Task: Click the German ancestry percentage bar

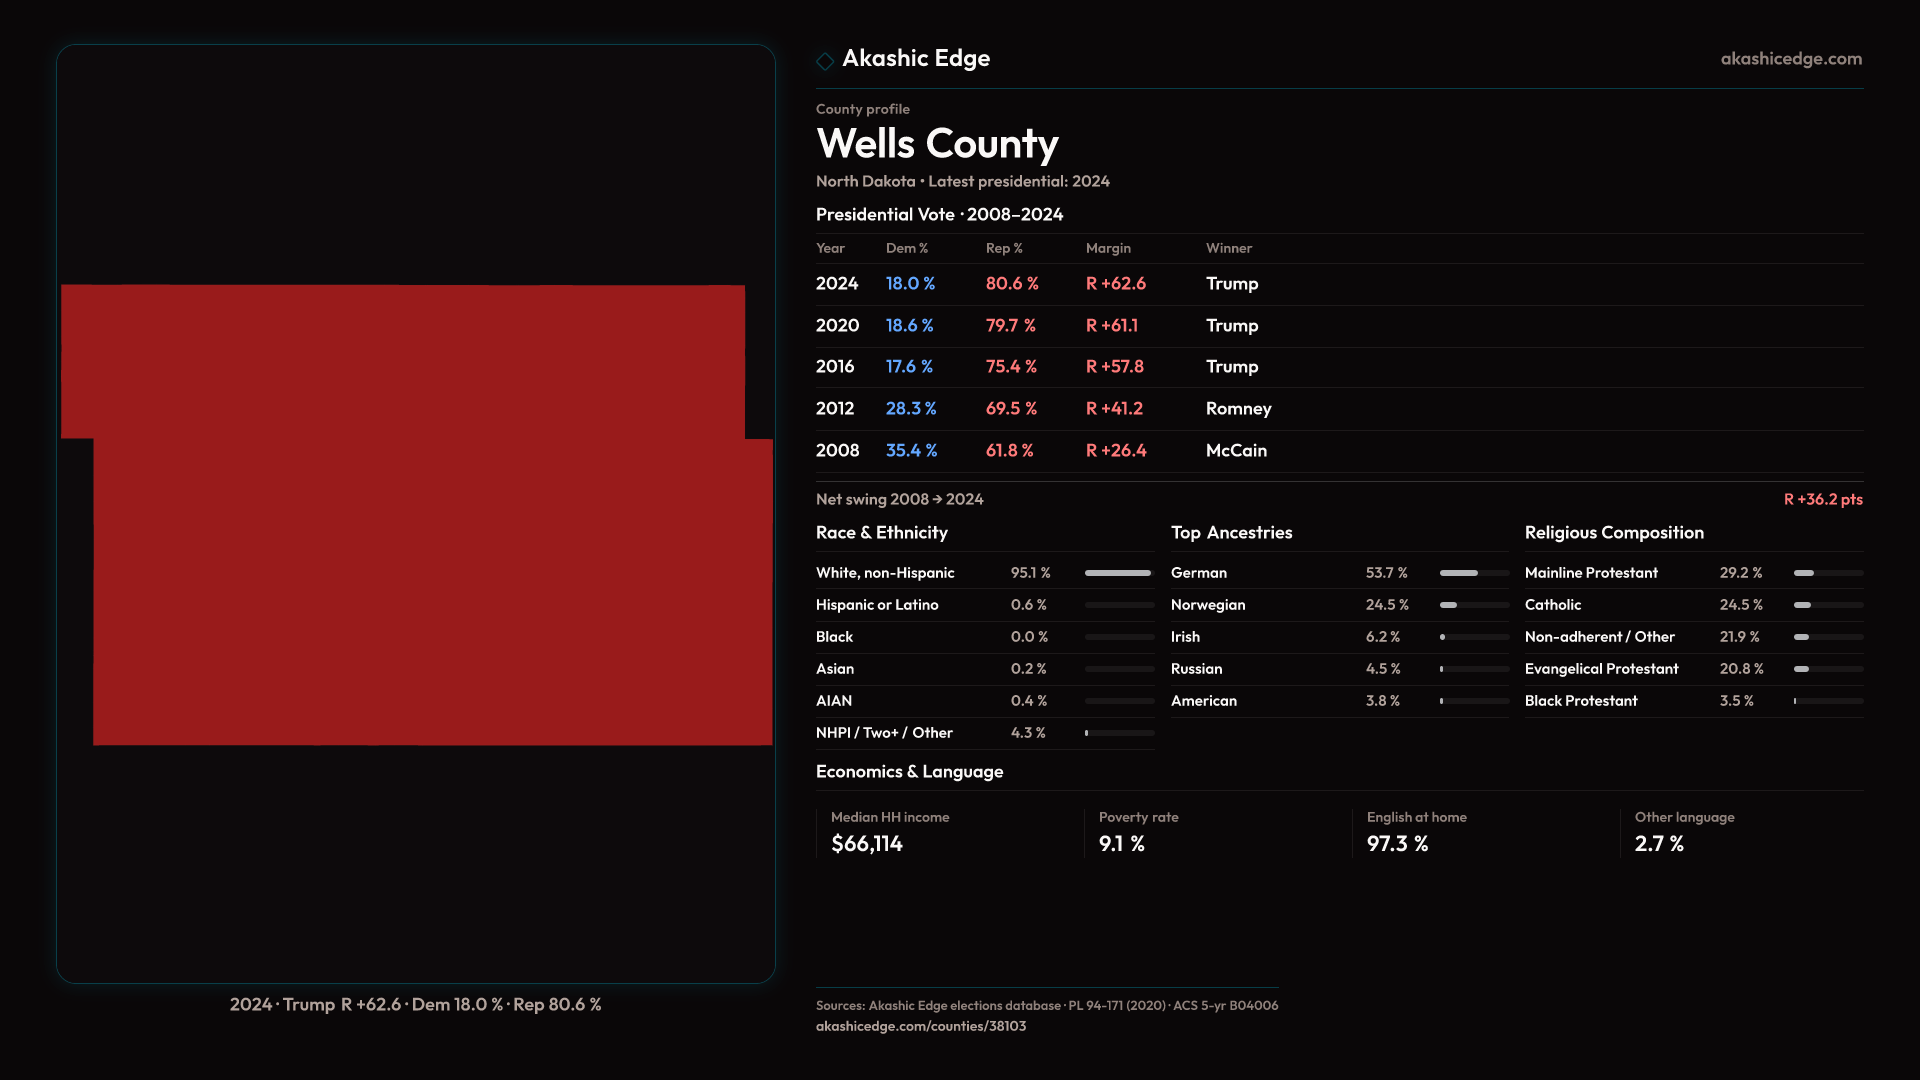Action: coord(1473,573)
